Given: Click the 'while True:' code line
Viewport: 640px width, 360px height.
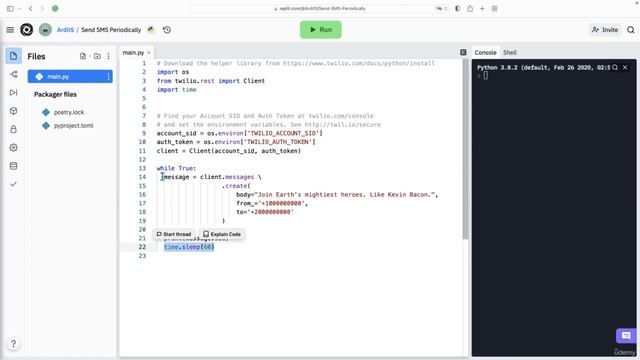Looking at the screenshot, I should pyautogui.click(x=176, y=168).
